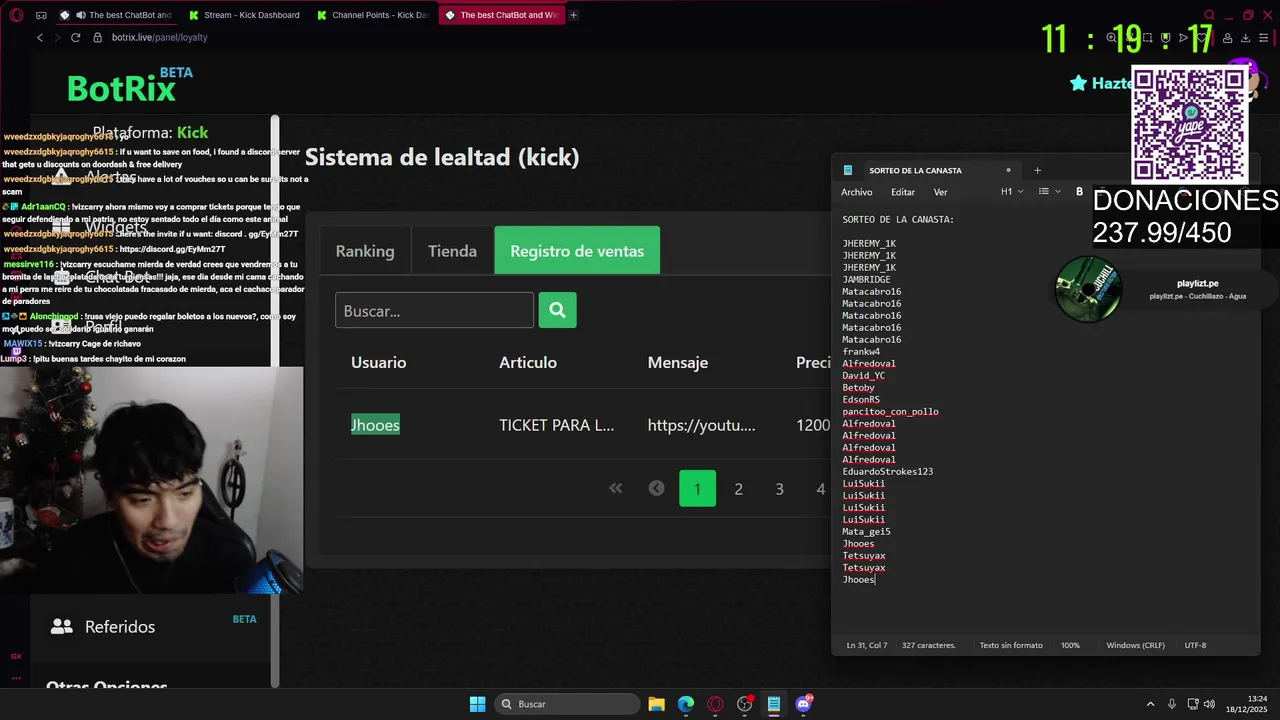
Task: Open Opera from the taskbar
Action: pyautogui.click(x=715, y=704)
